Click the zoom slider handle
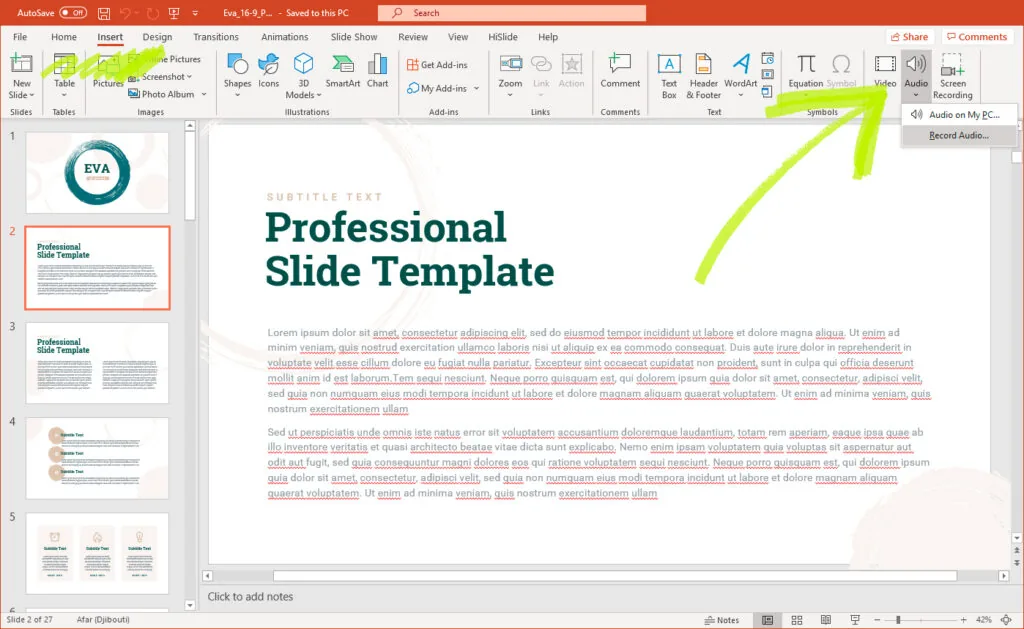The width and height of the screenshot is (1024, 629). pyautogui.click(x=898, y=620)
